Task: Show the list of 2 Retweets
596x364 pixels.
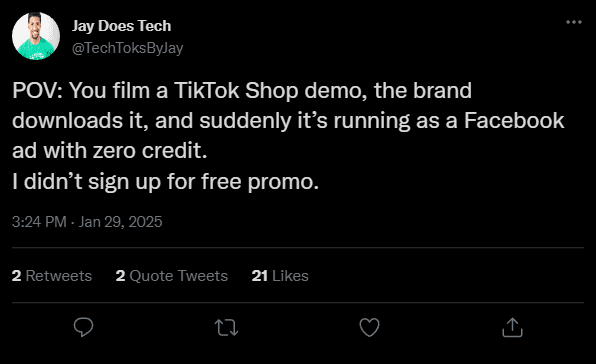Action: point(52,276)
